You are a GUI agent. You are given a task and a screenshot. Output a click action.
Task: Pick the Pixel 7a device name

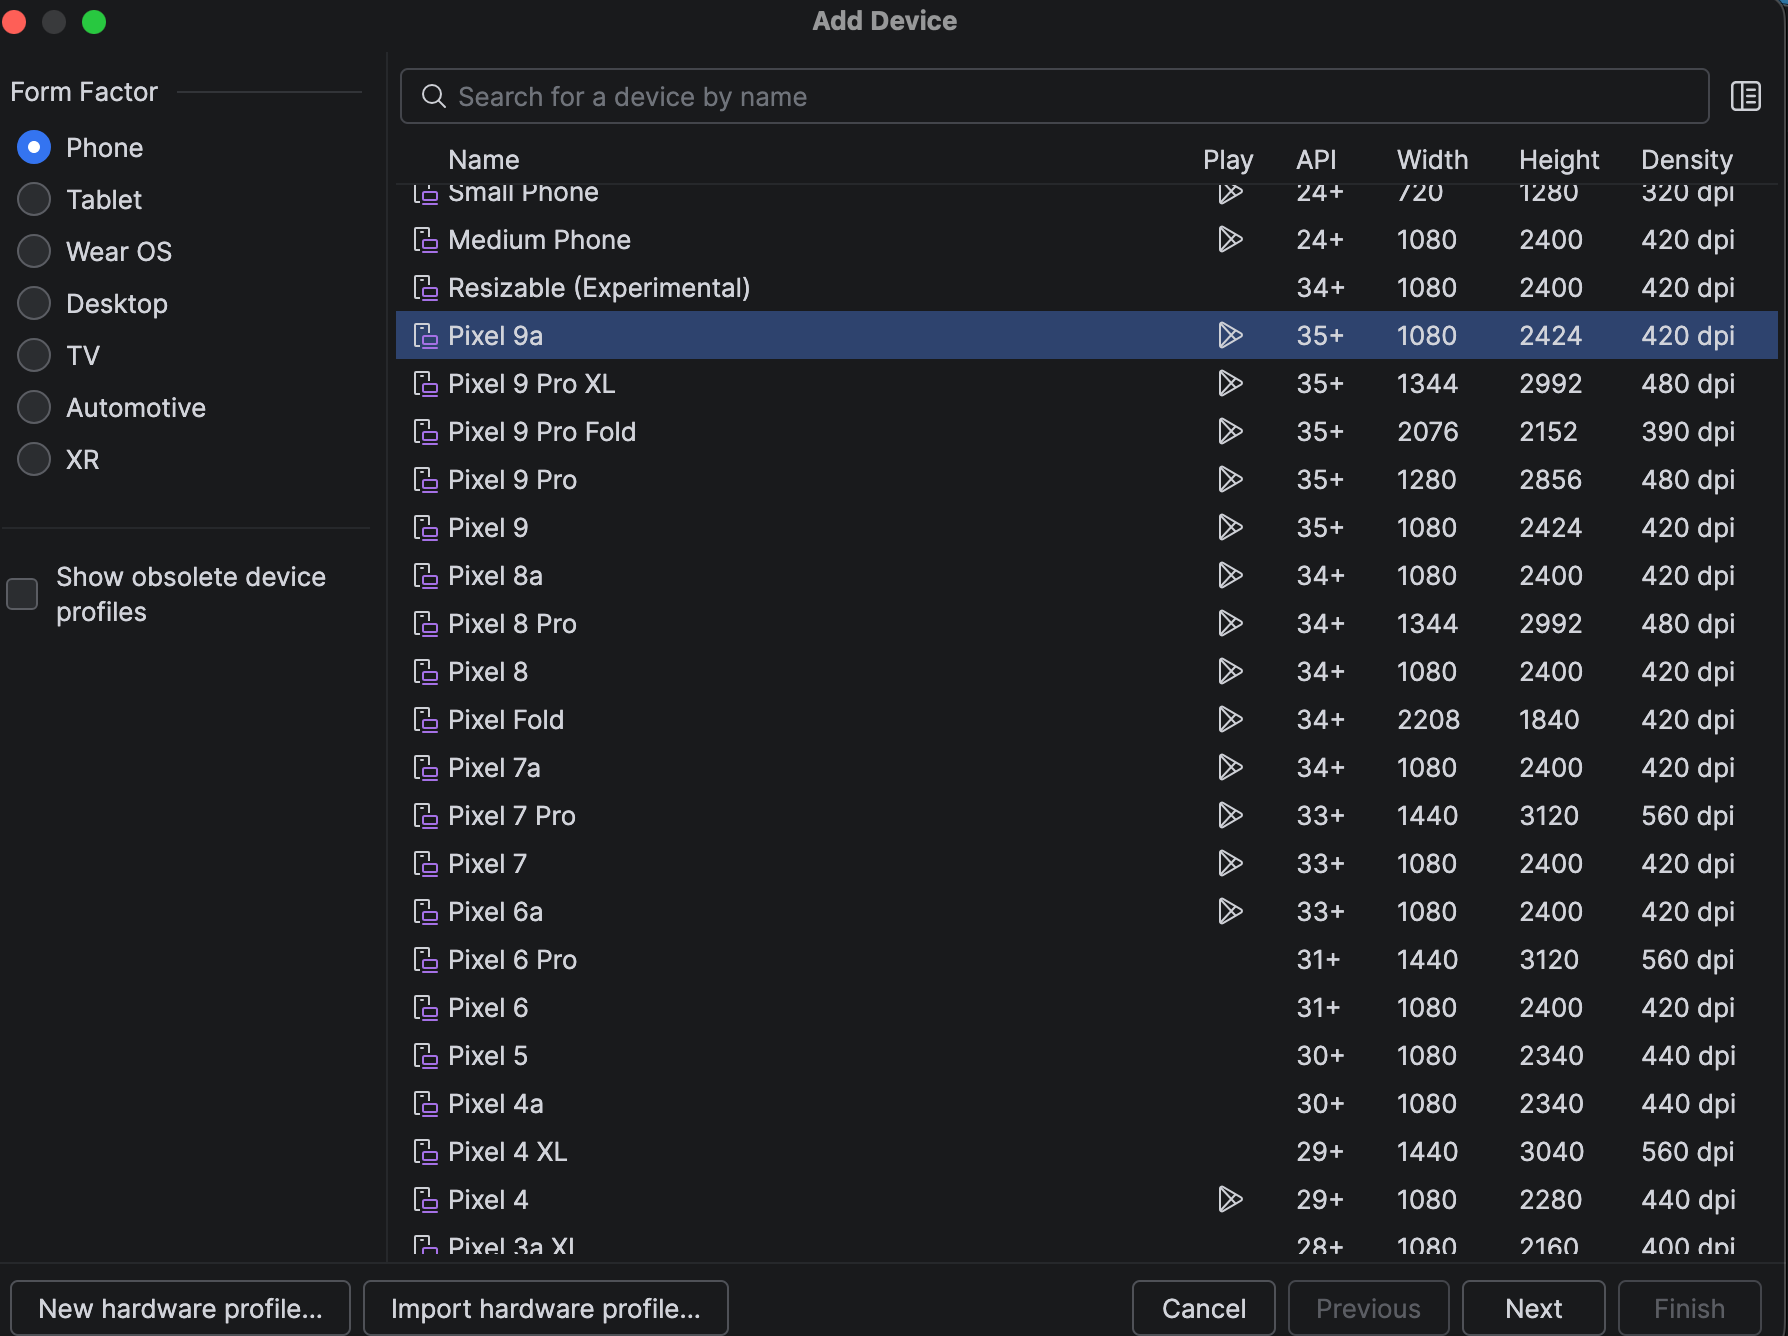[x=494, y=768]
